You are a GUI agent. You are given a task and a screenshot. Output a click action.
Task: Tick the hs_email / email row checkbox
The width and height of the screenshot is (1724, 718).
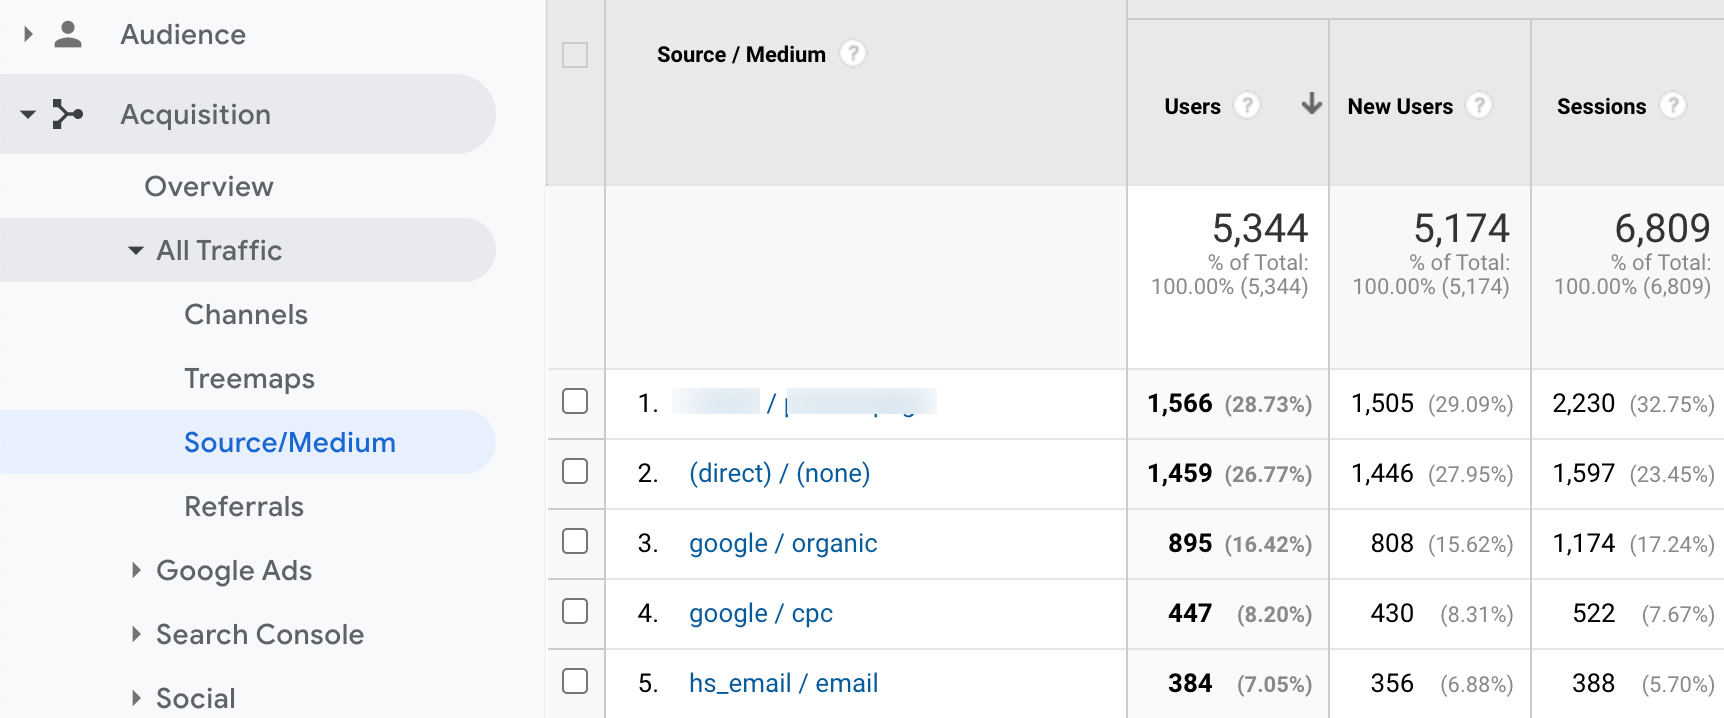(x=575, y=681)
